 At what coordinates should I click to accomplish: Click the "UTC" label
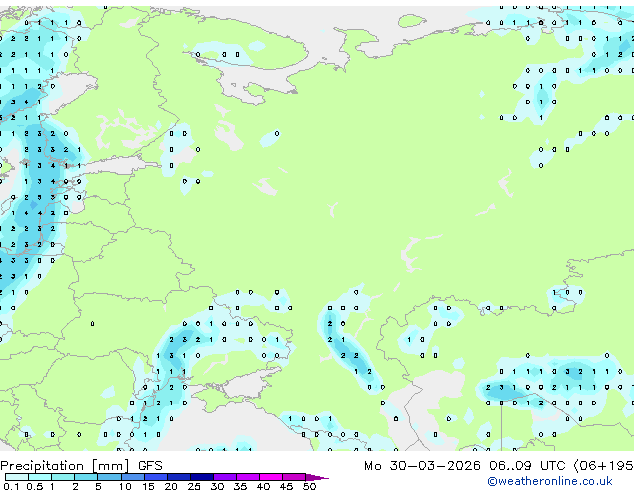click(x=553, y=466)
